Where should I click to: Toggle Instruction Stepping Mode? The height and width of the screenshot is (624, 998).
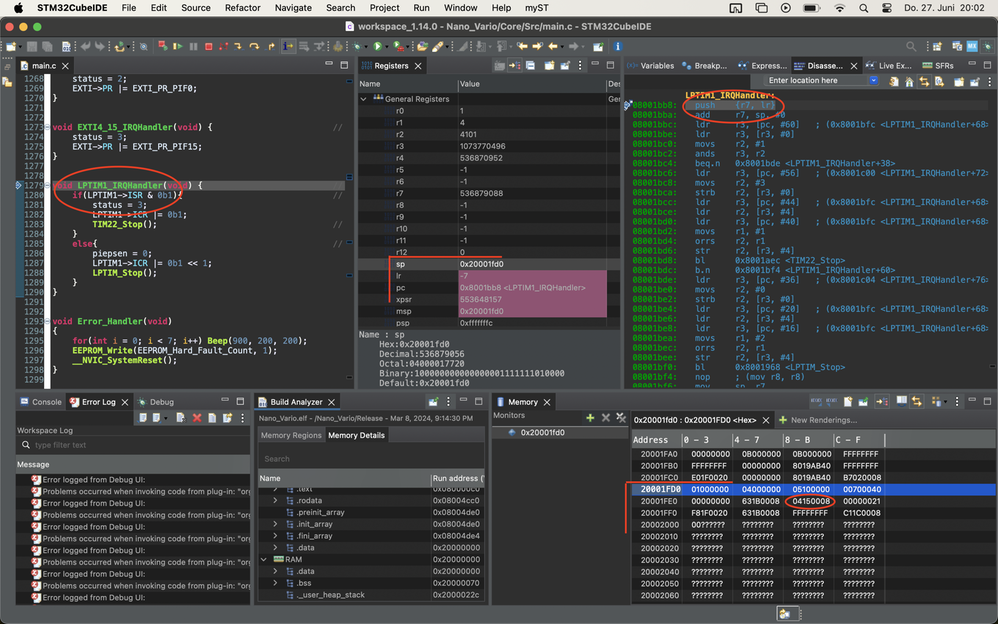click(288, 46)
